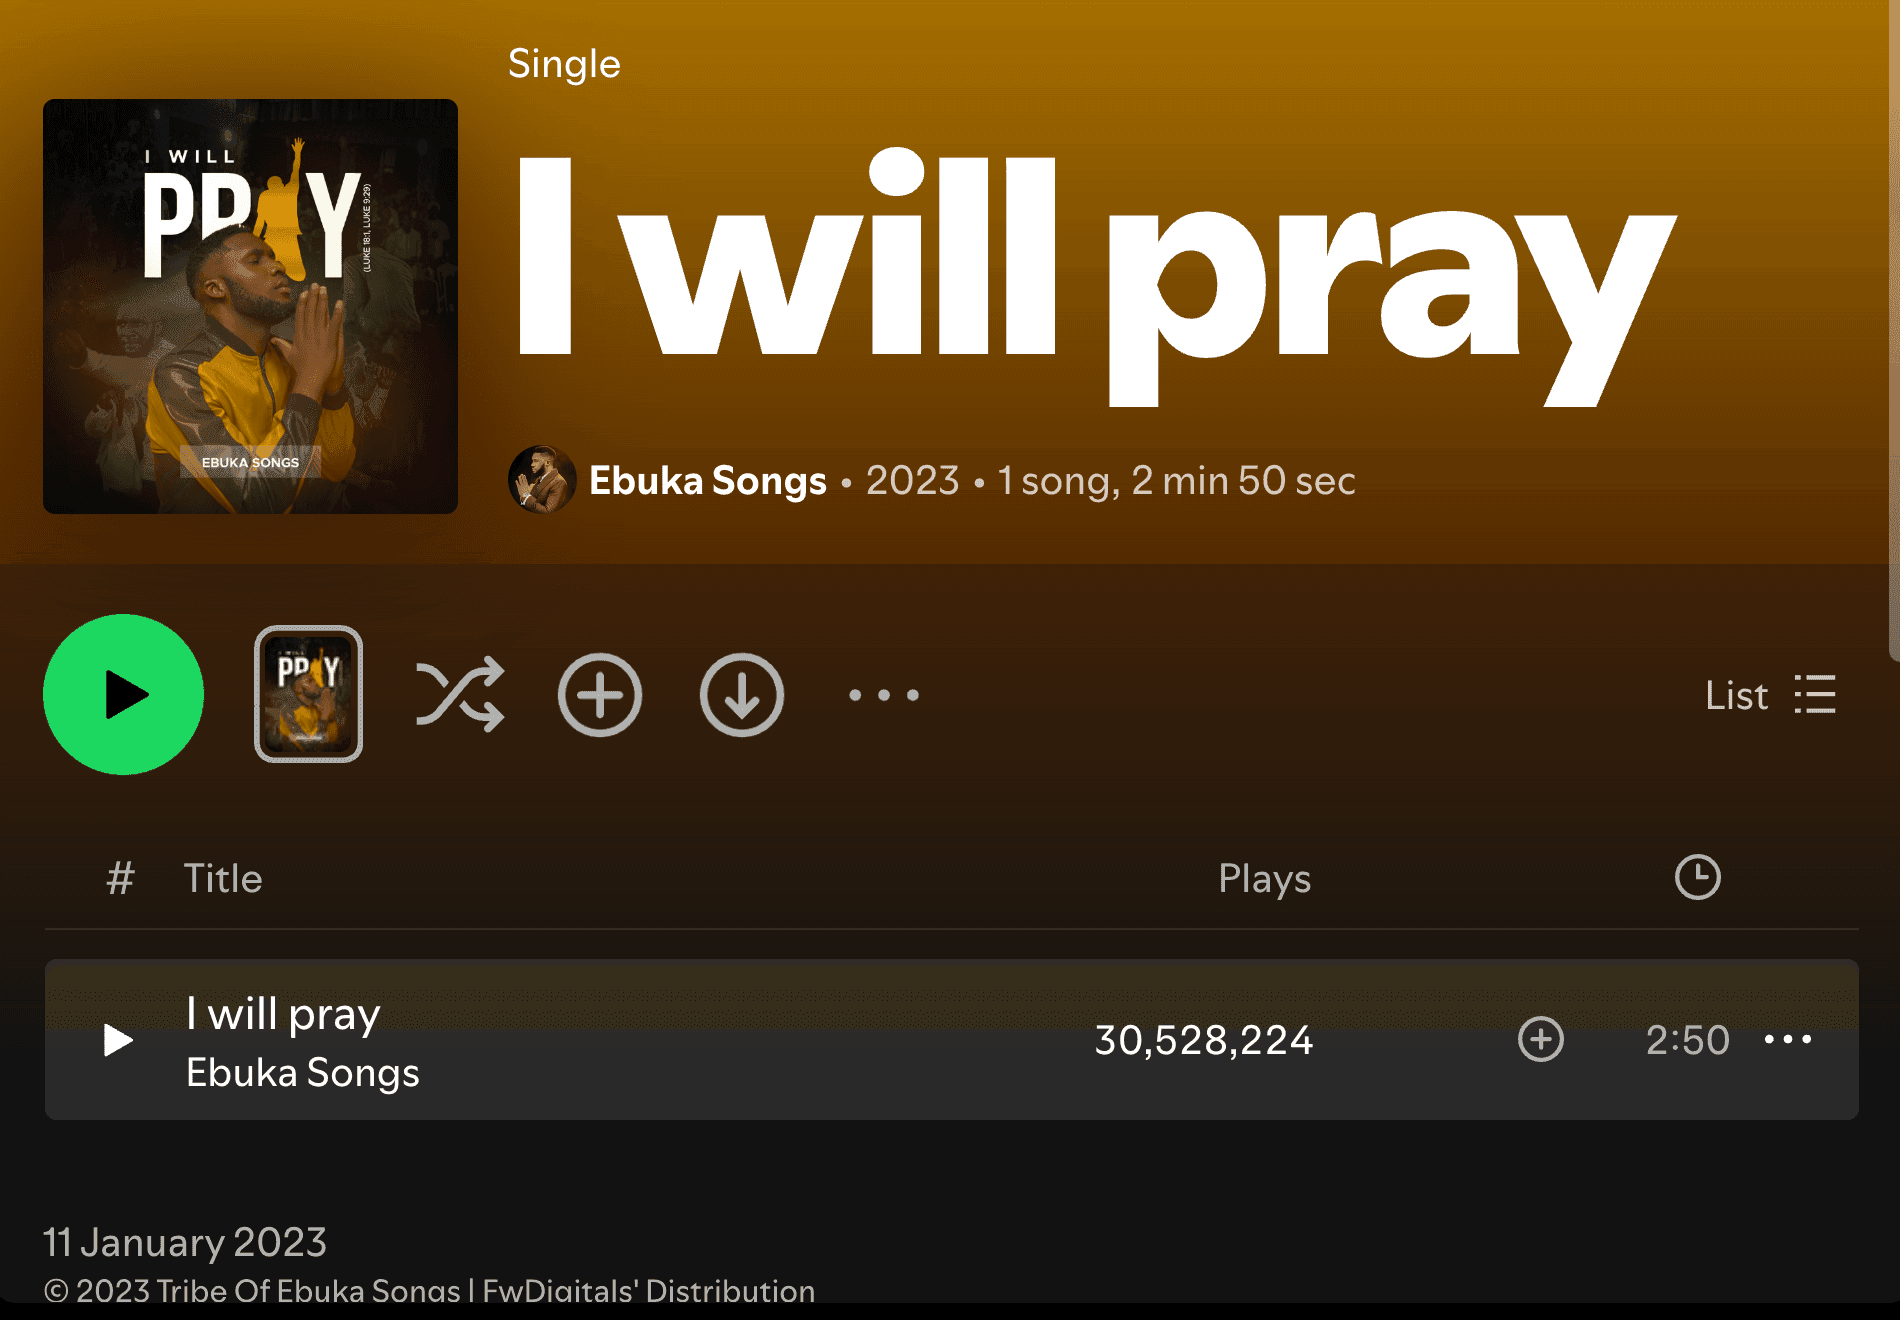Click the Title column header
The image size is (1900, 1320).
point(223,878)
